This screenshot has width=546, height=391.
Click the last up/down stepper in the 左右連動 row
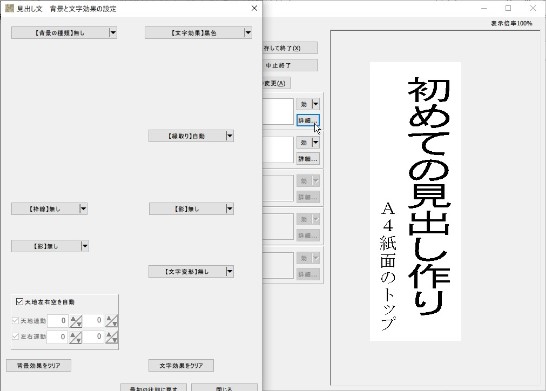[112, 337]
